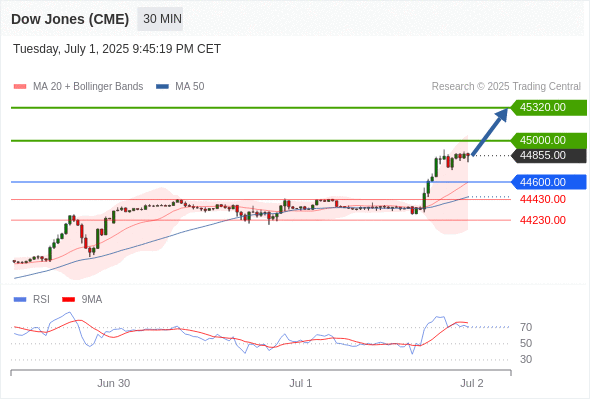Click the RSI legend label
Viewport: 590px width, 400px height.
click(x=41, y=300)
